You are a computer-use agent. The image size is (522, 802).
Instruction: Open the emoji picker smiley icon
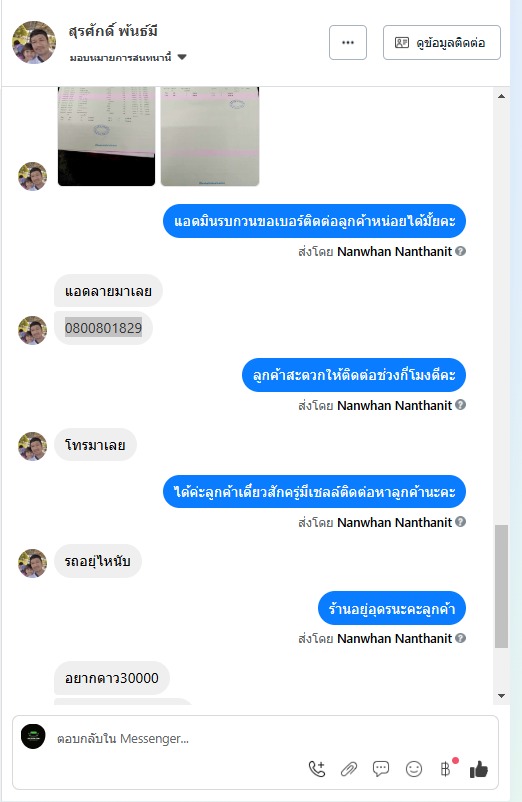[414, 769]
